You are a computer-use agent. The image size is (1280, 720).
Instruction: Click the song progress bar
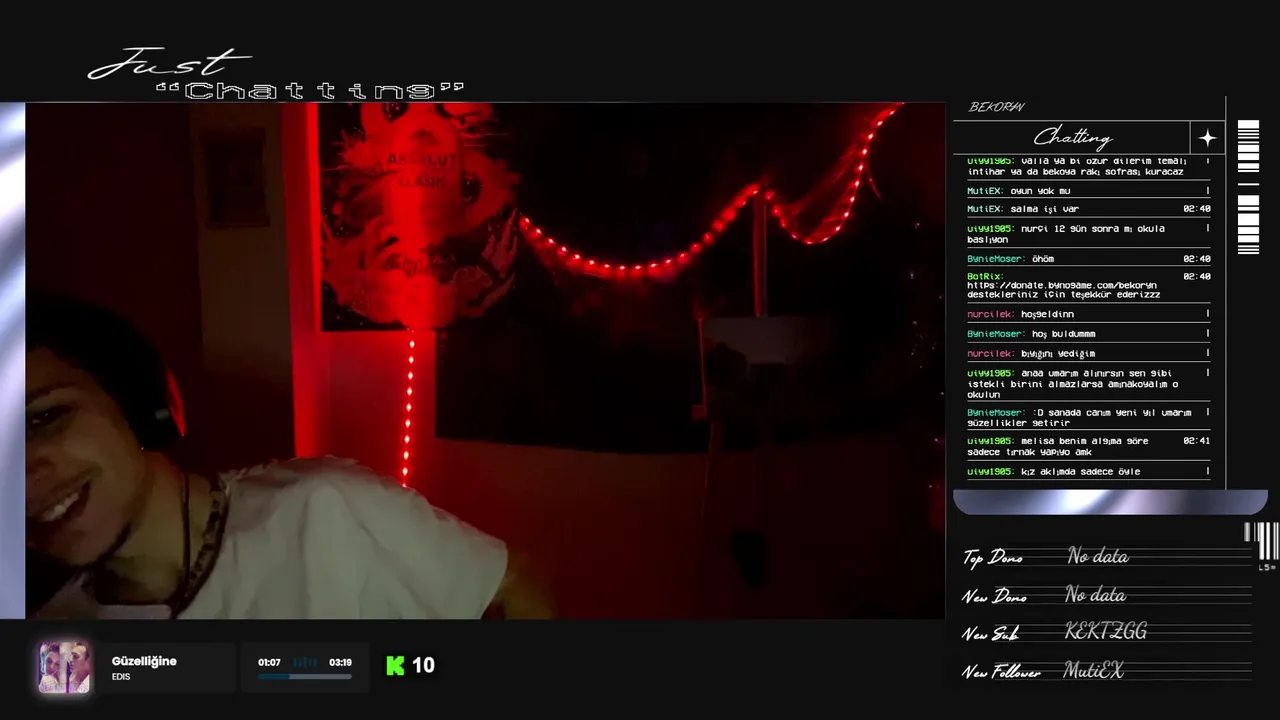tap(305, 677)
